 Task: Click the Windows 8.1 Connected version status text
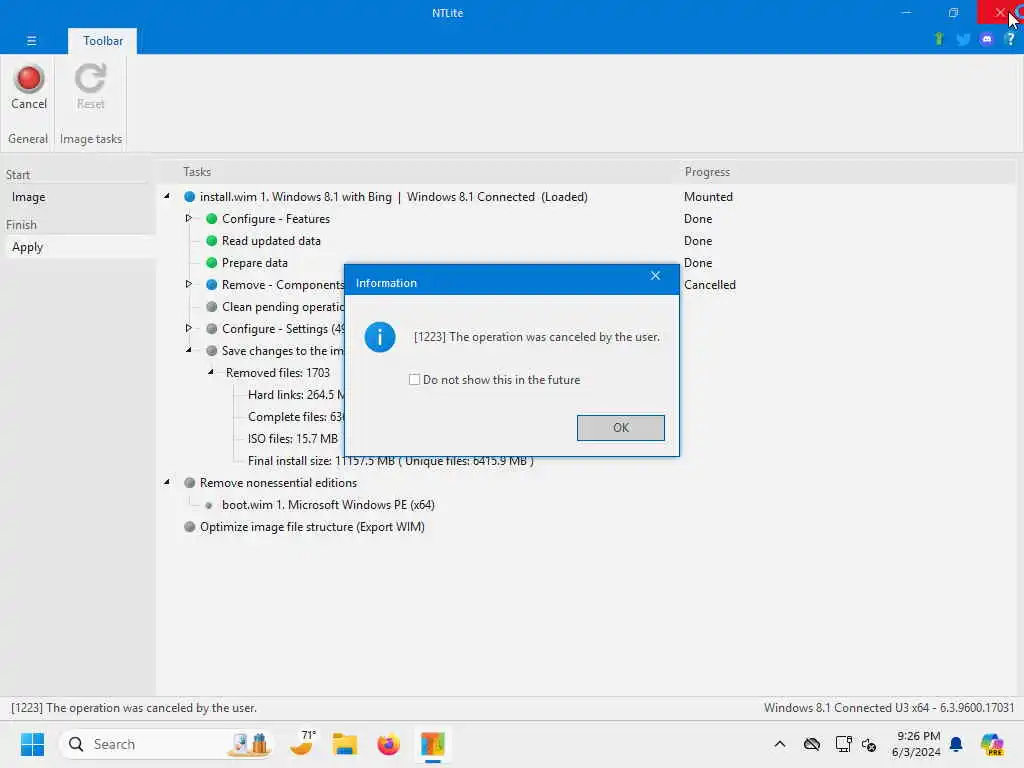pyautogui.click(x=889, y=708)
